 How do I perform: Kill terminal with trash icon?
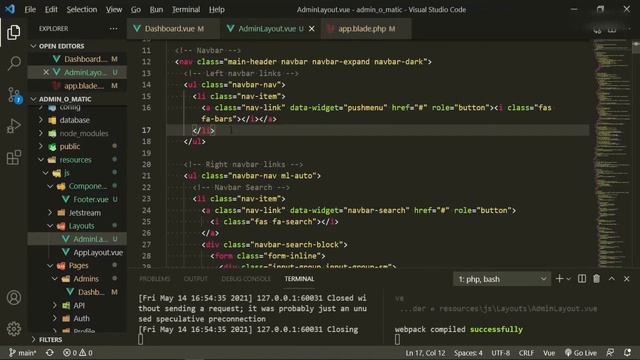coord(596,279)
